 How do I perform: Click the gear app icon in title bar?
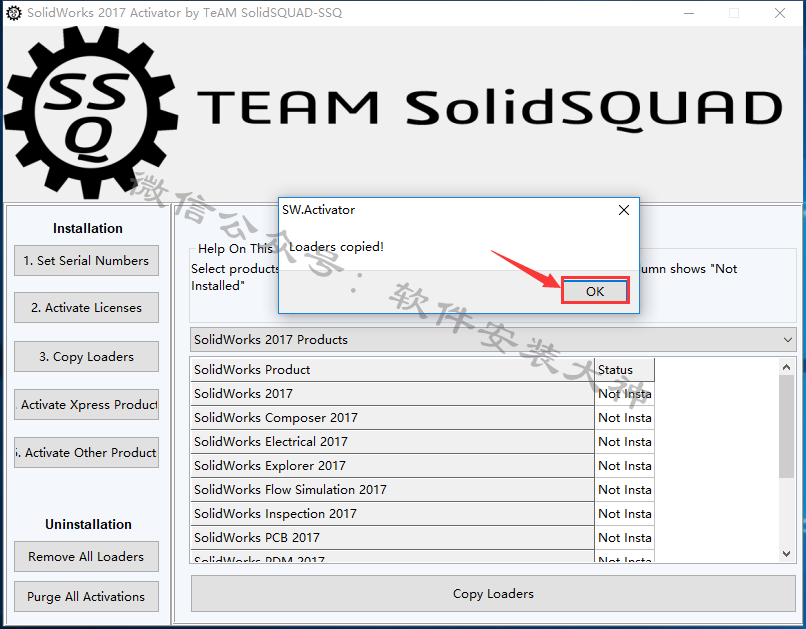[x=14, y=13]
